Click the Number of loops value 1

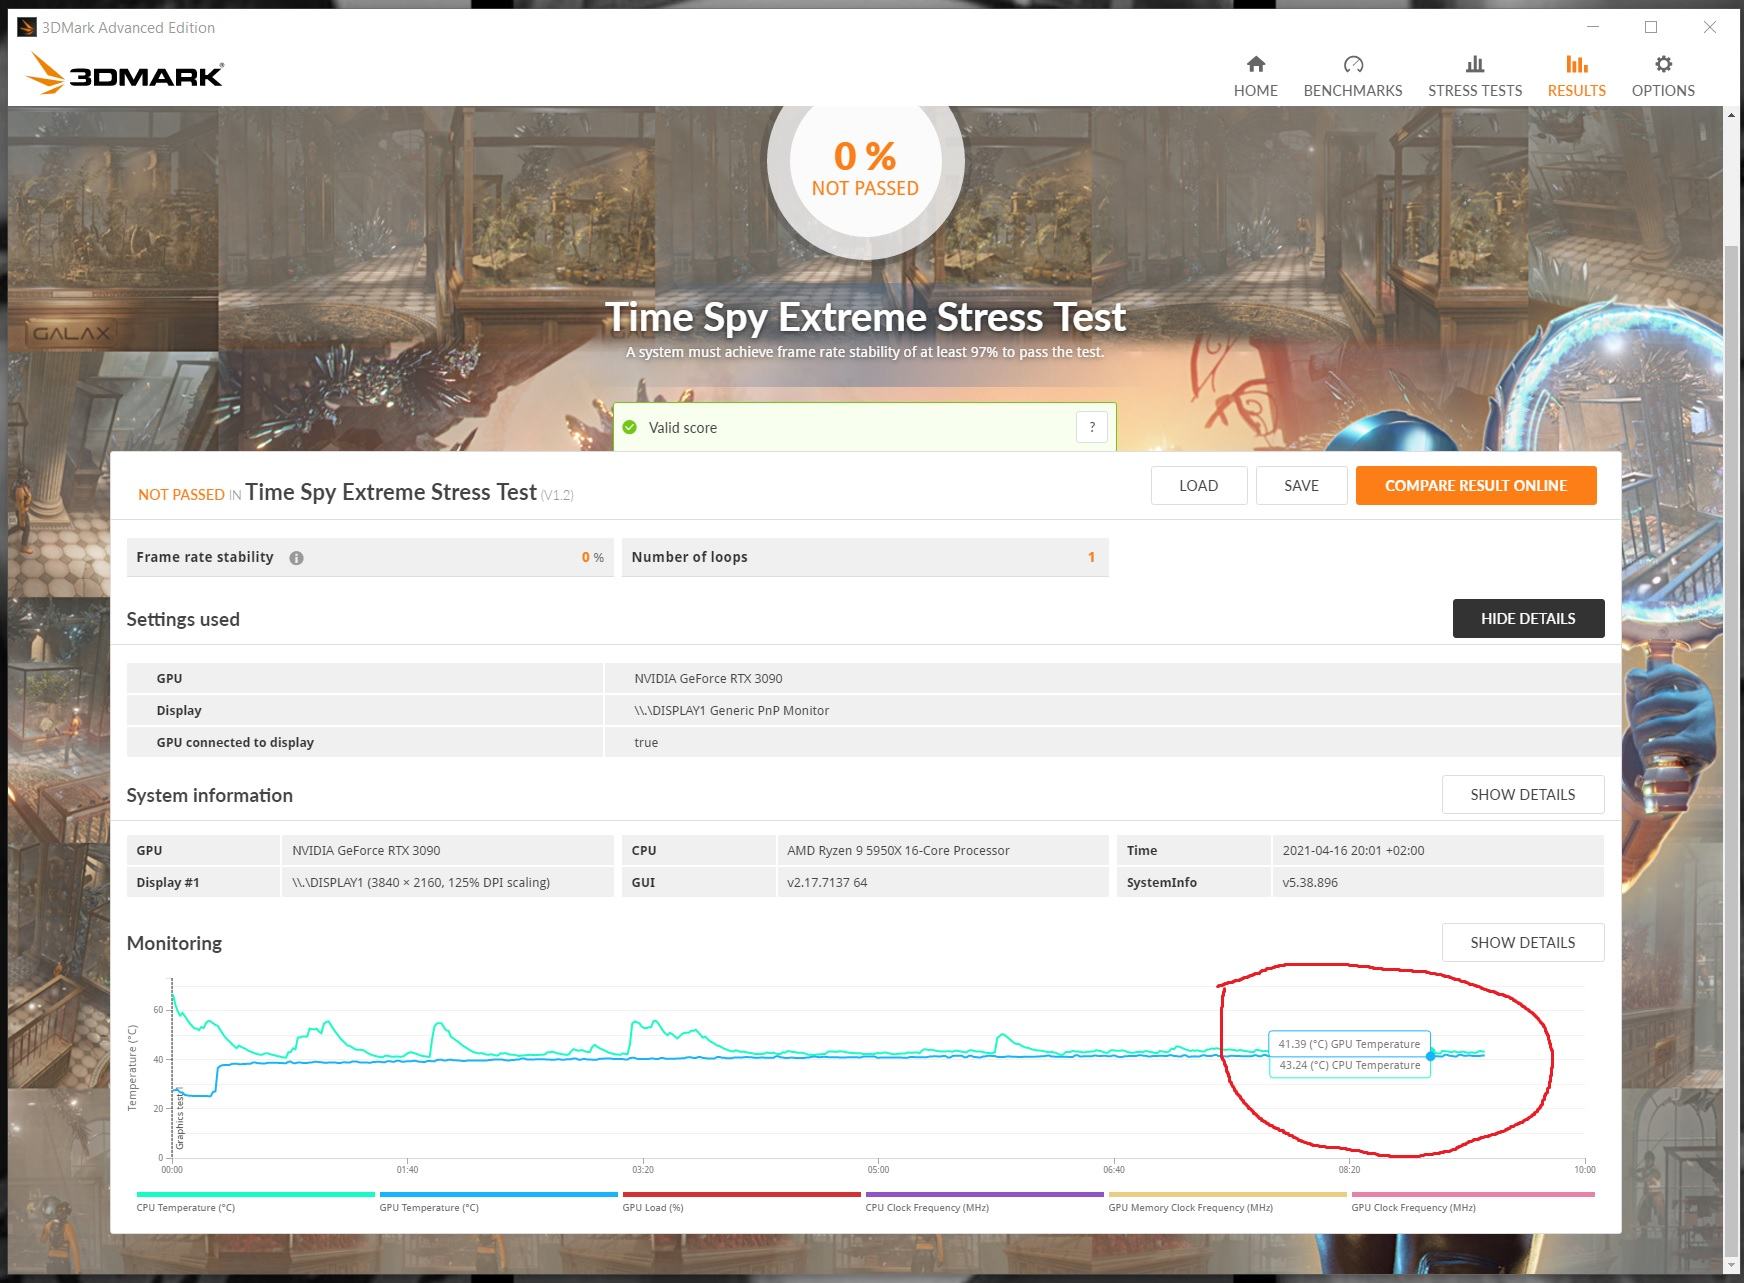(1091, 557)
